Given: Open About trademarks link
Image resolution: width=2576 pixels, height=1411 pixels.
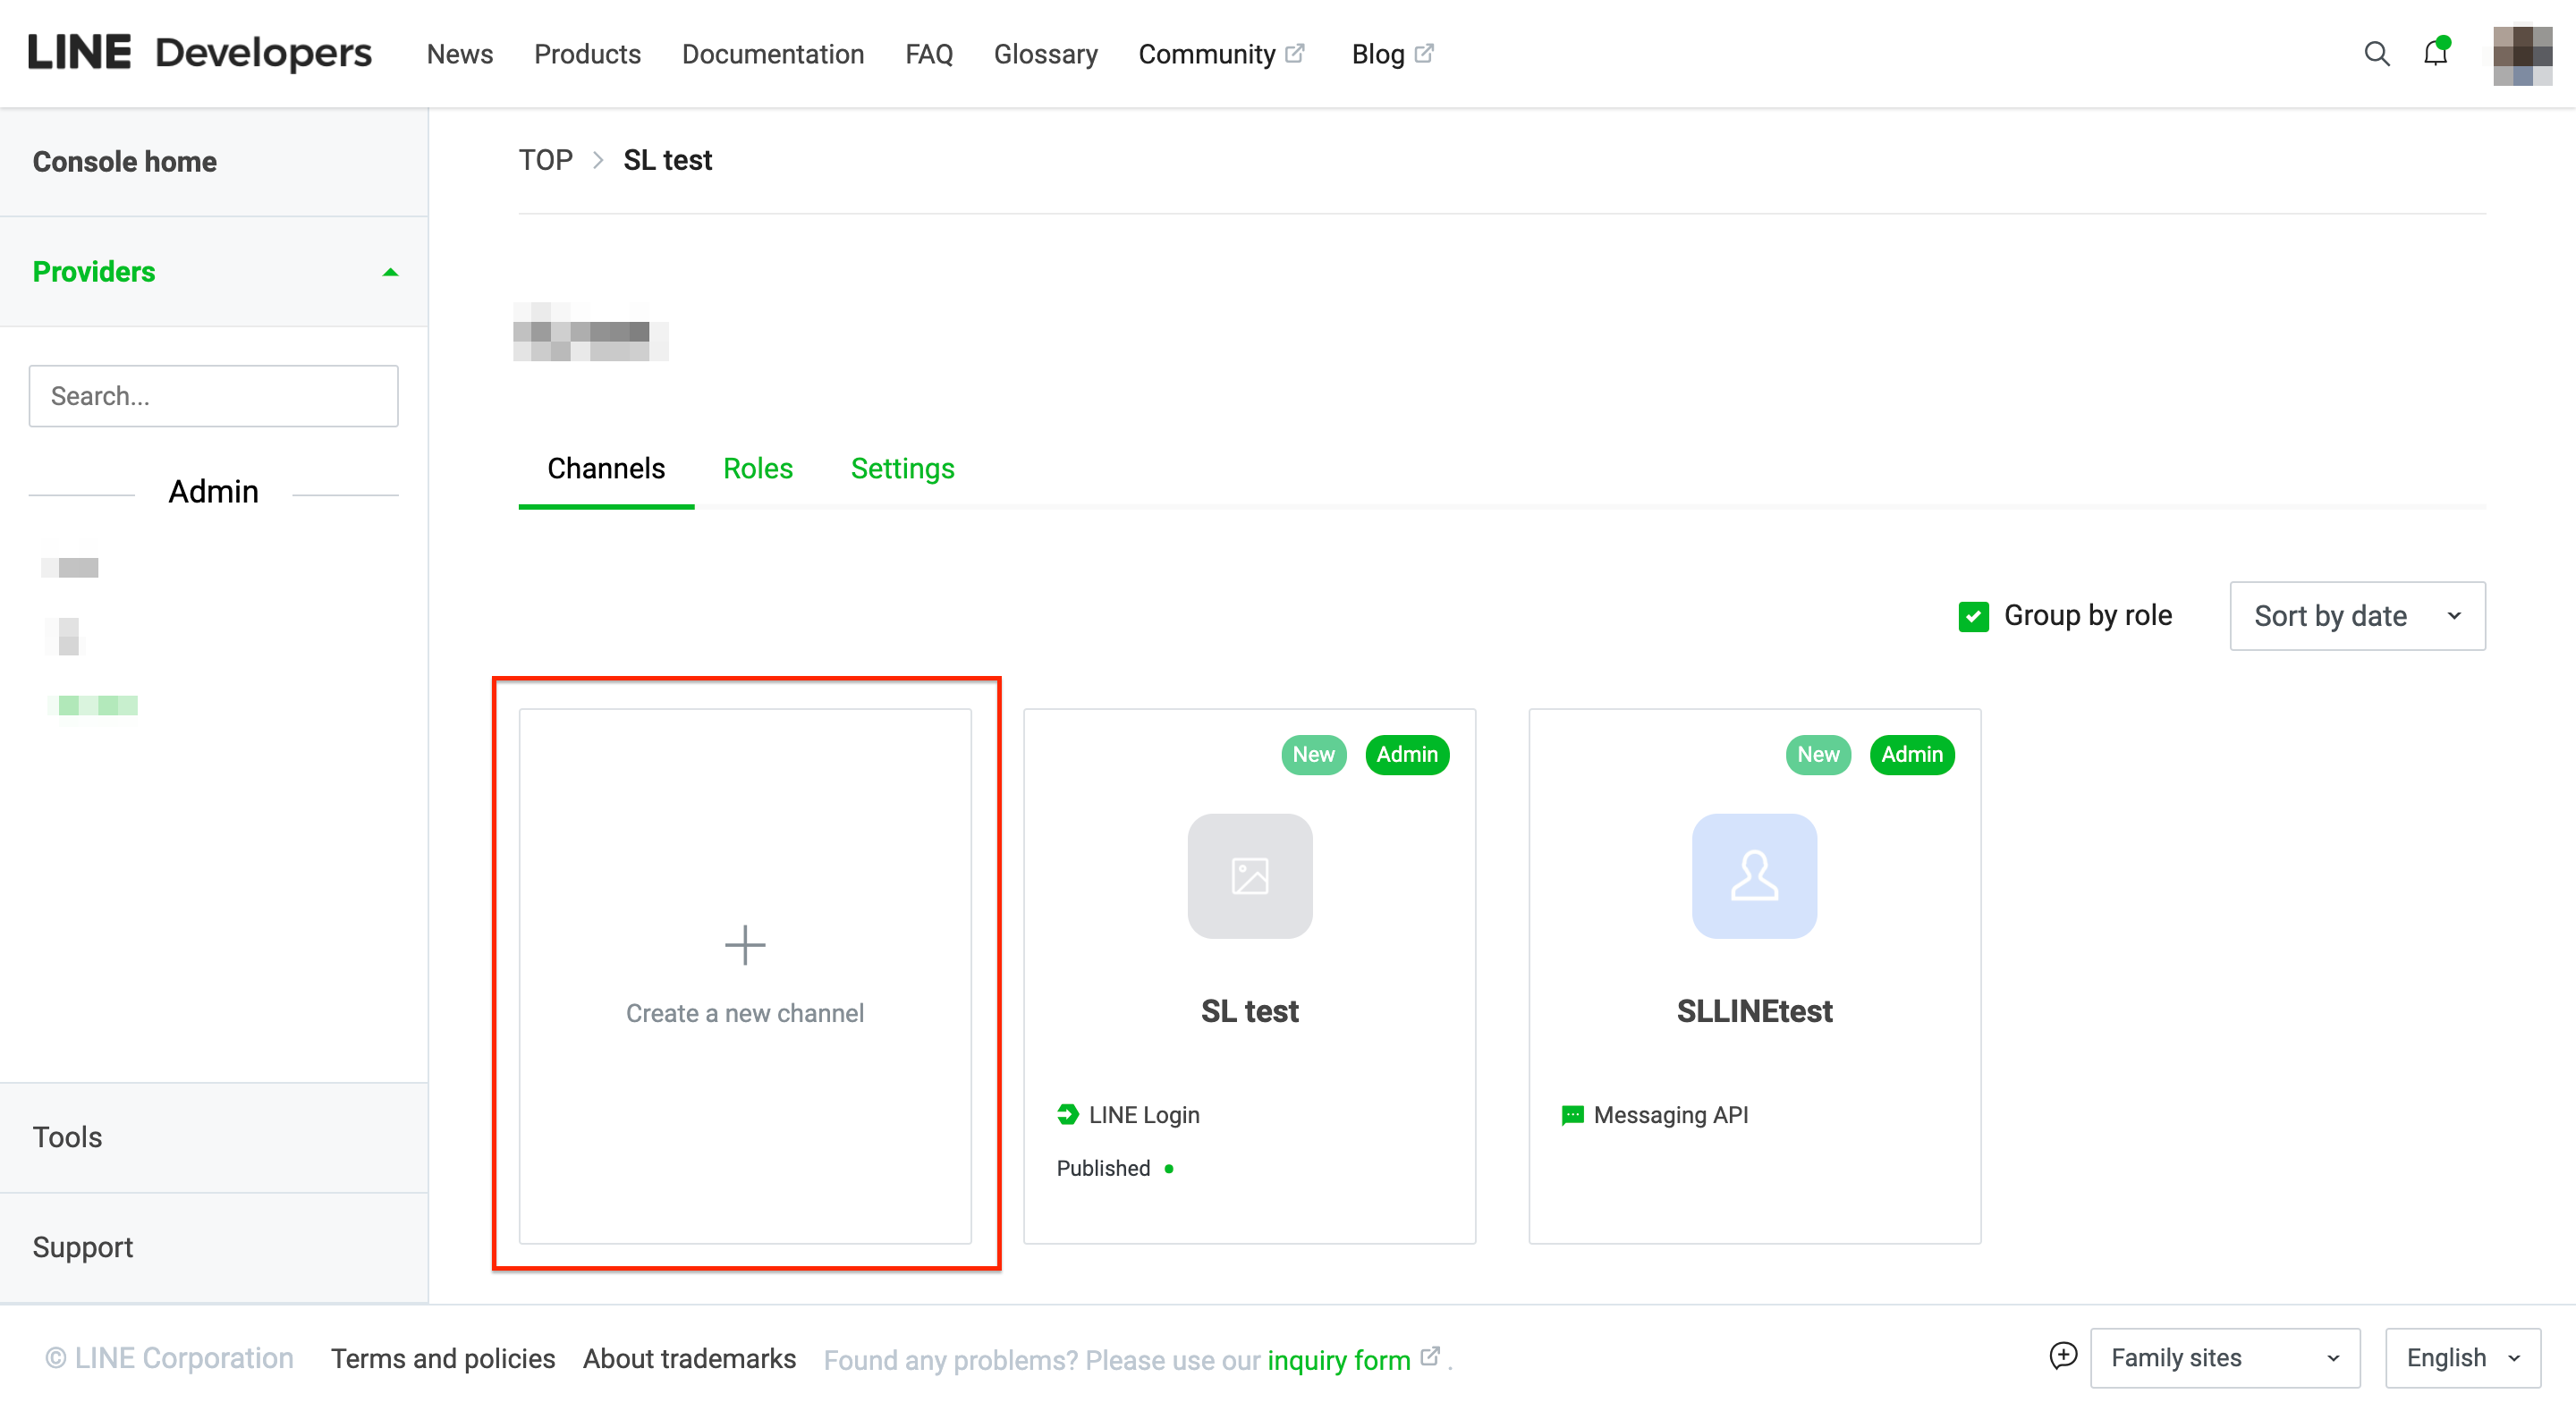Looking at the screenshot, I should [690, 1359].
